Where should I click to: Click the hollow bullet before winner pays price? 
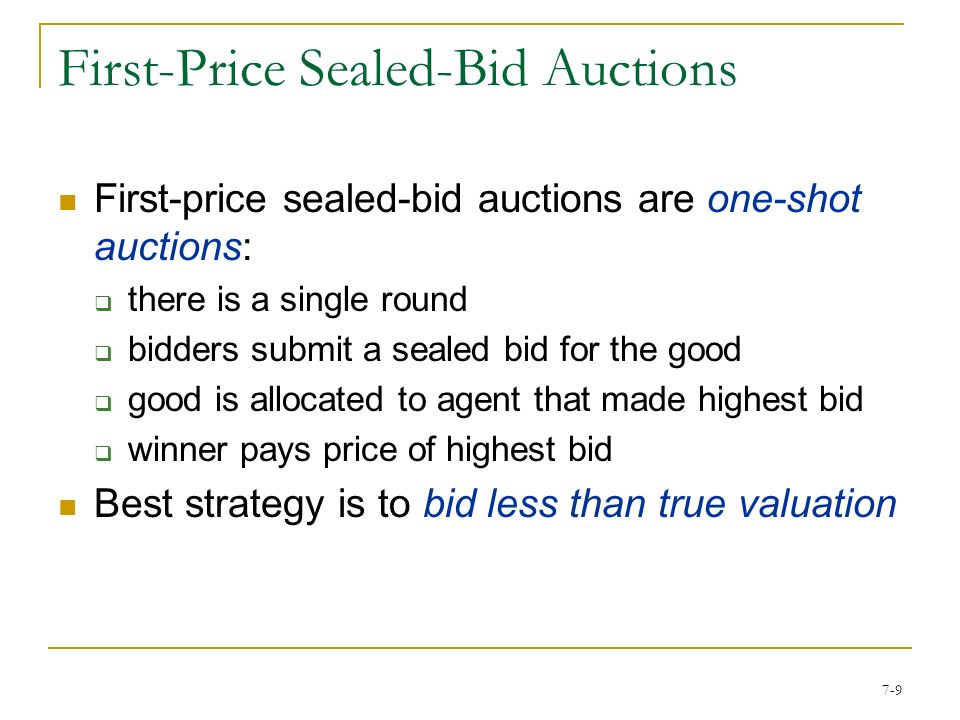tap(103, 453)
